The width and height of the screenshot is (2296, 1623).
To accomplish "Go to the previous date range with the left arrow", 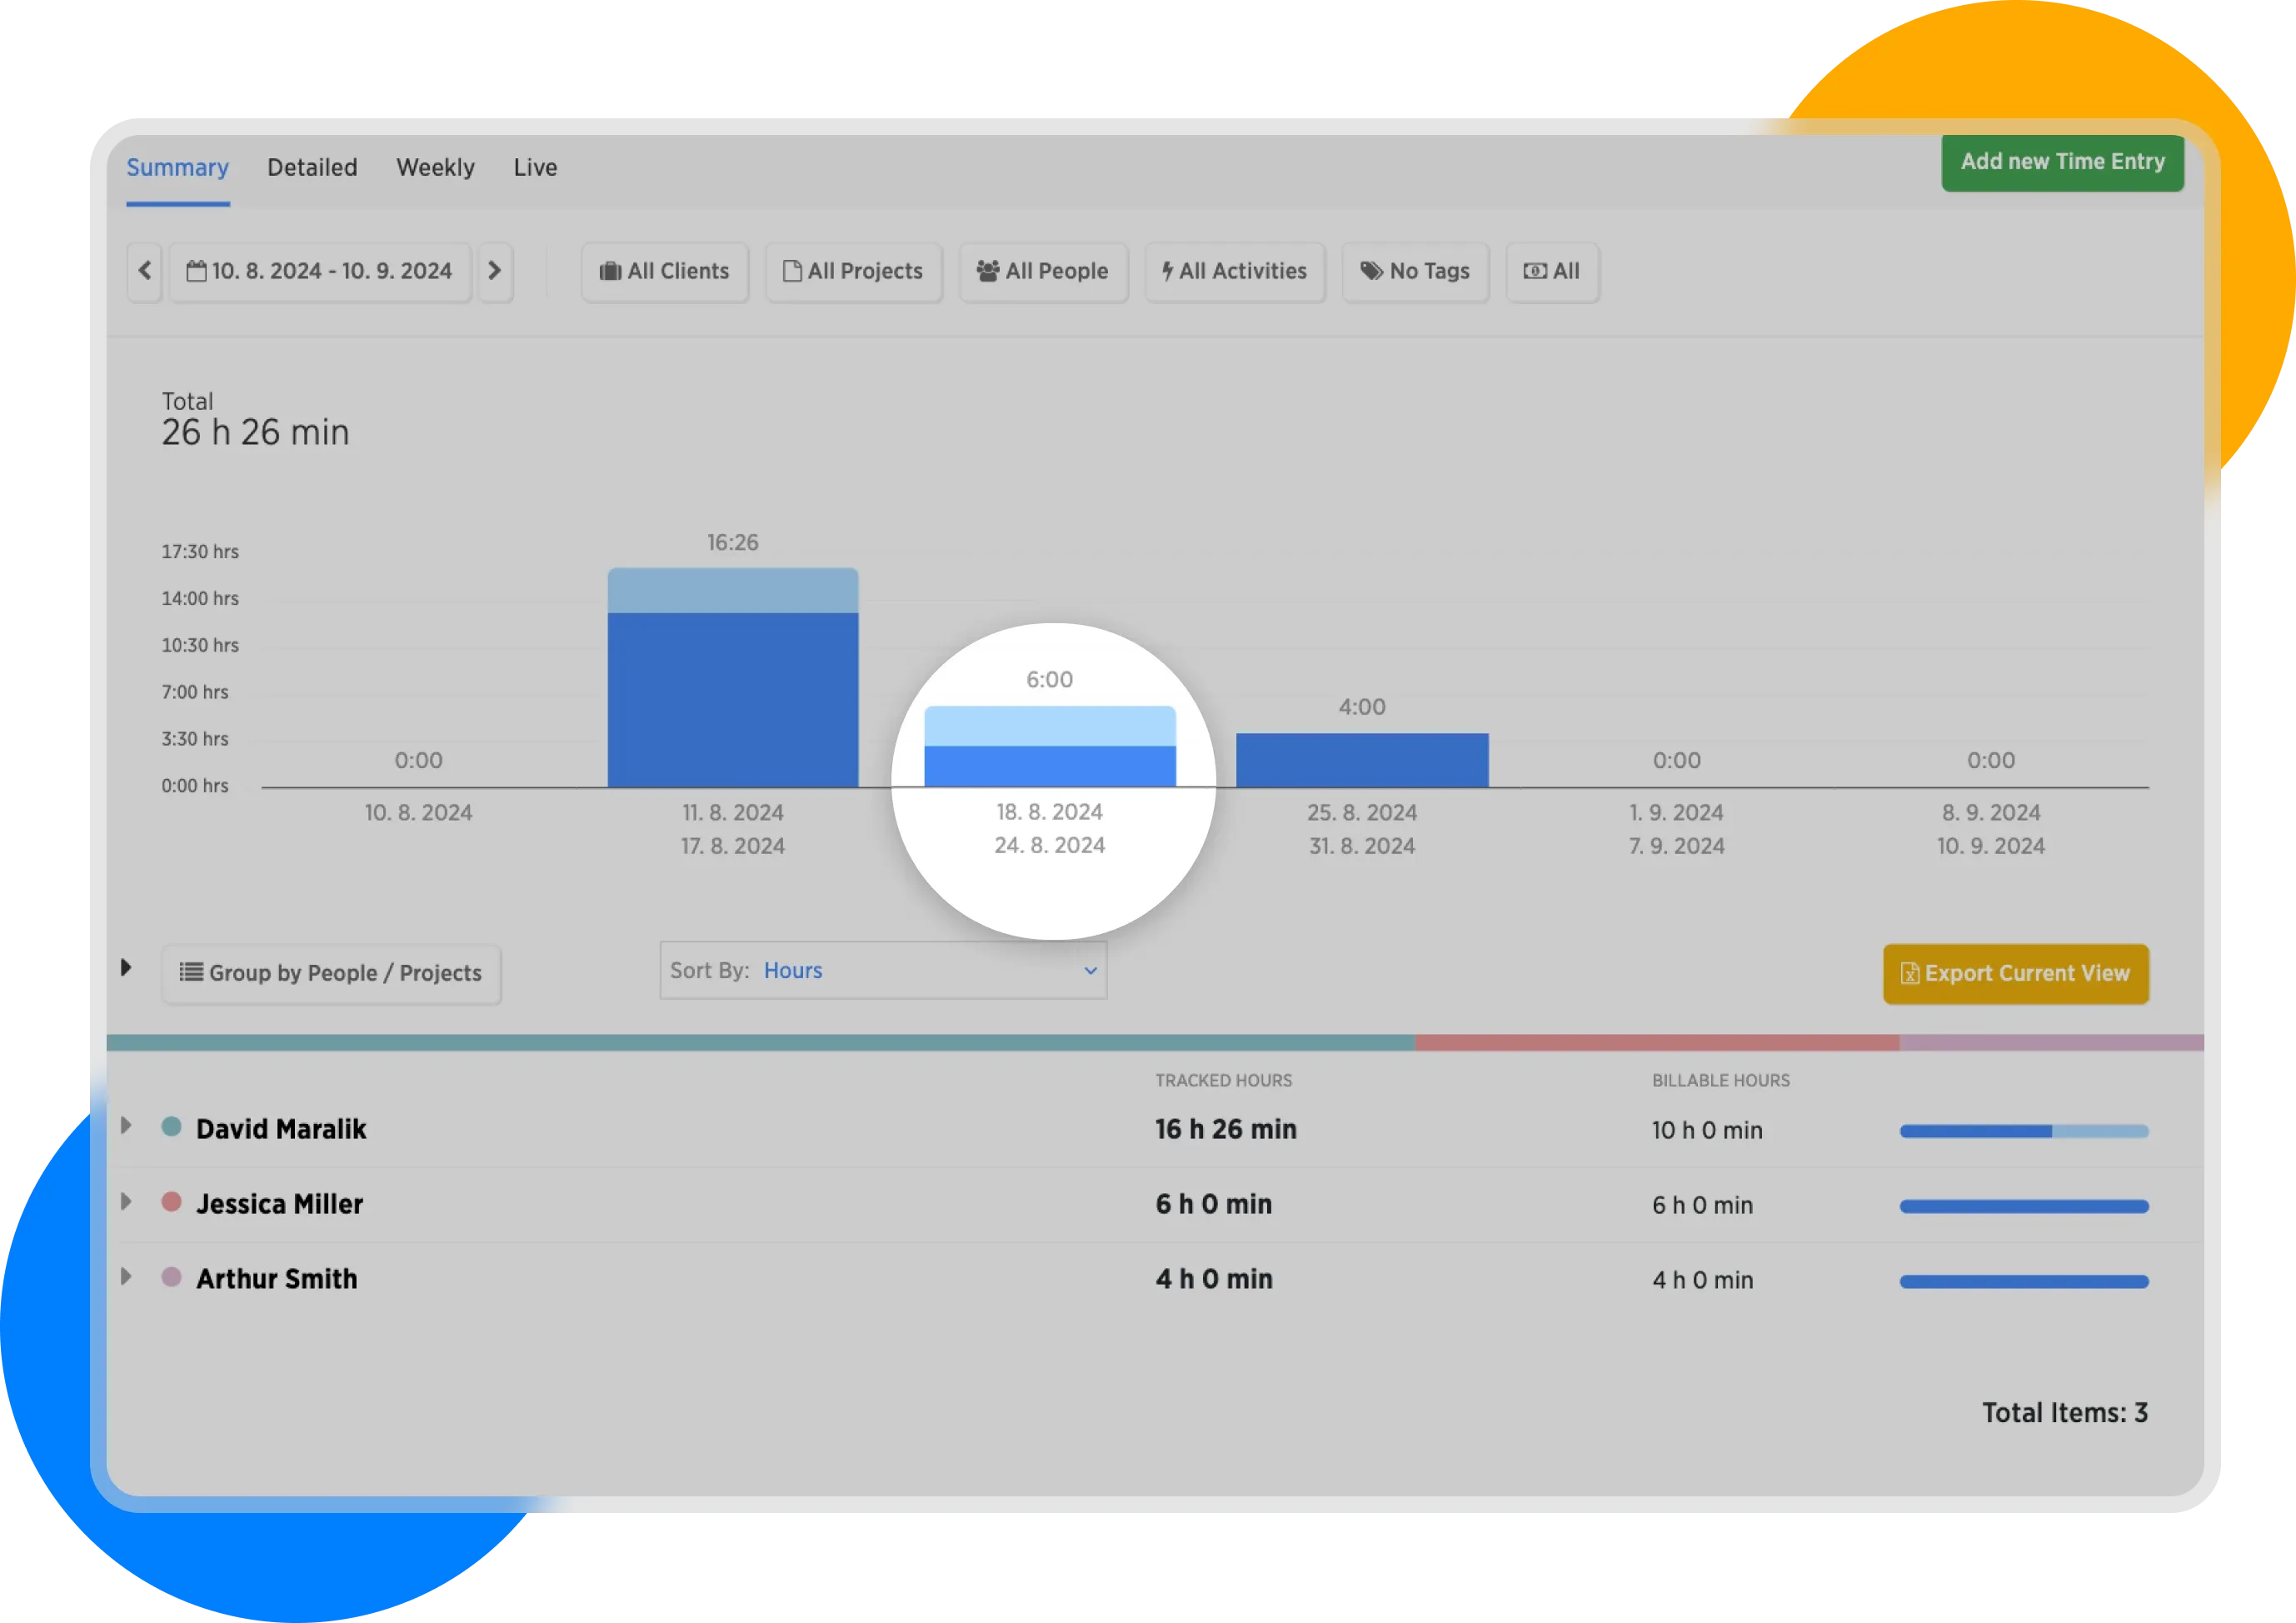I will click(145, 271).
